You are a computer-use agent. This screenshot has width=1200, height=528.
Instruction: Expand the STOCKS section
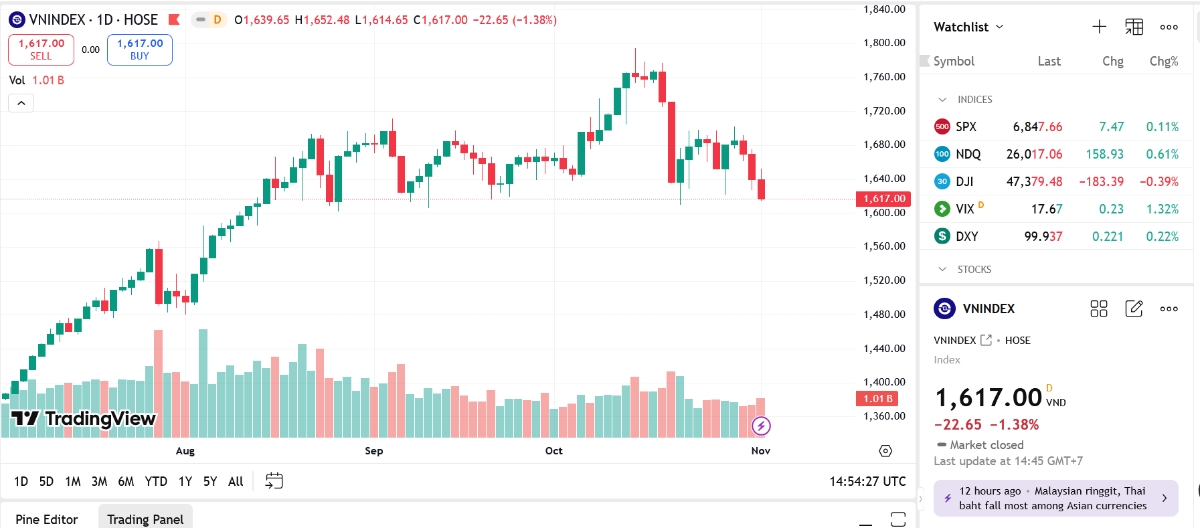[x=942, y=270]
